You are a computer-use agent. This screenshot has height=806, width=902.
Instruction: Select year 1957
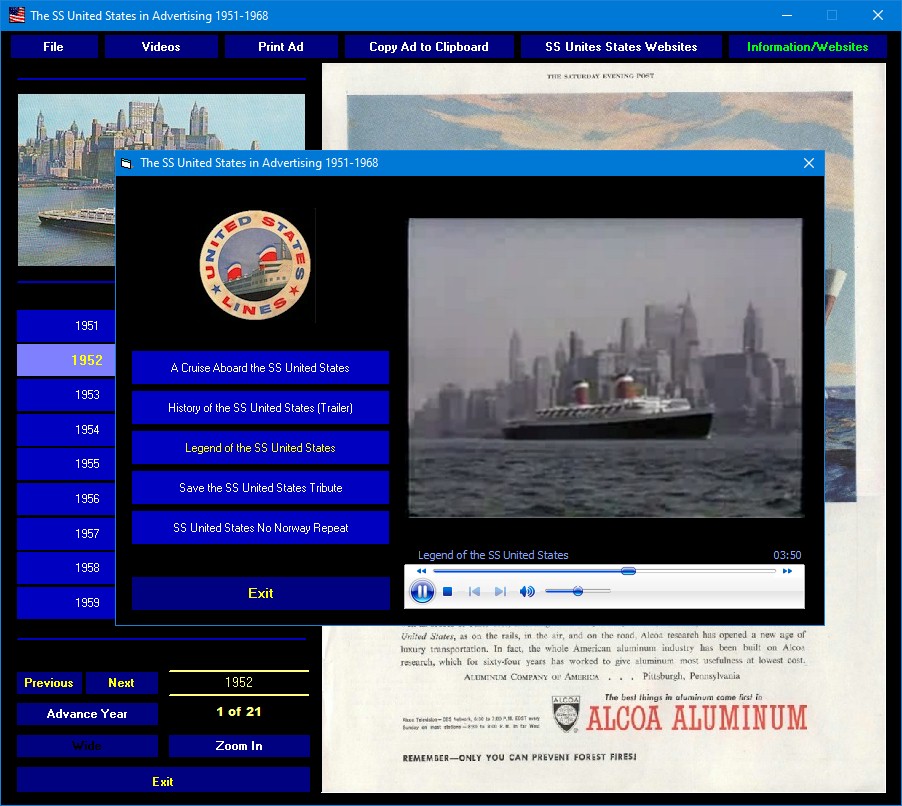click(x=66, y=533)
